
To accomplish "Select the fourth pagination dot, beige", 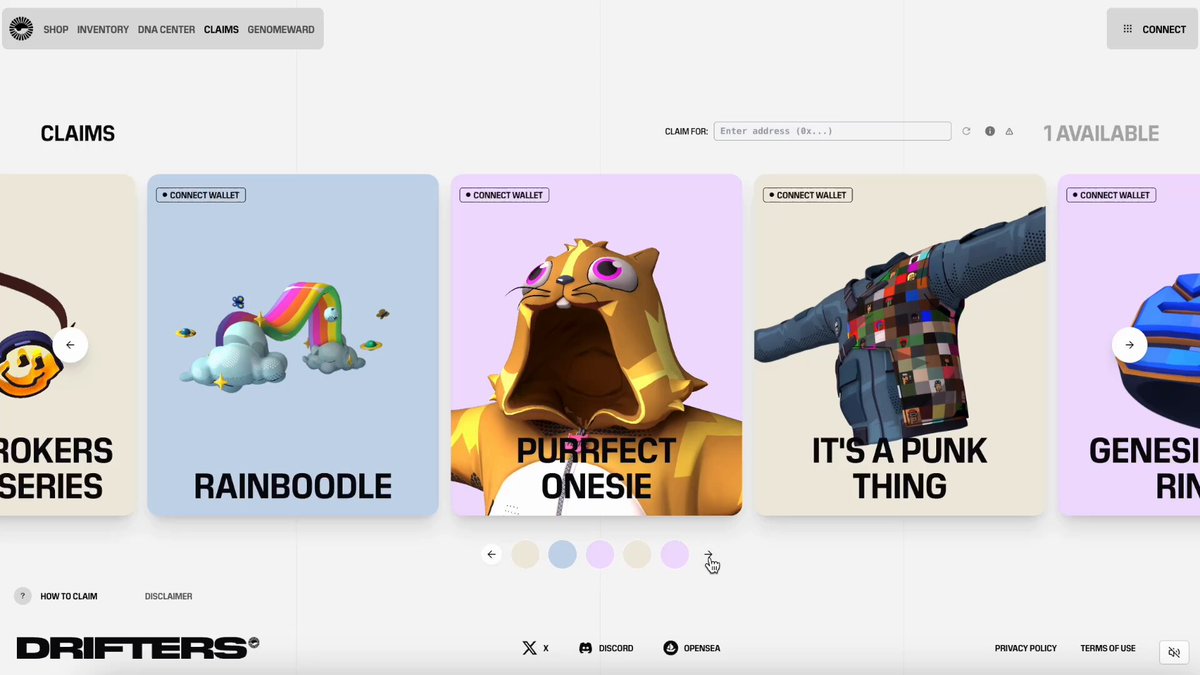I will point(637,554).
